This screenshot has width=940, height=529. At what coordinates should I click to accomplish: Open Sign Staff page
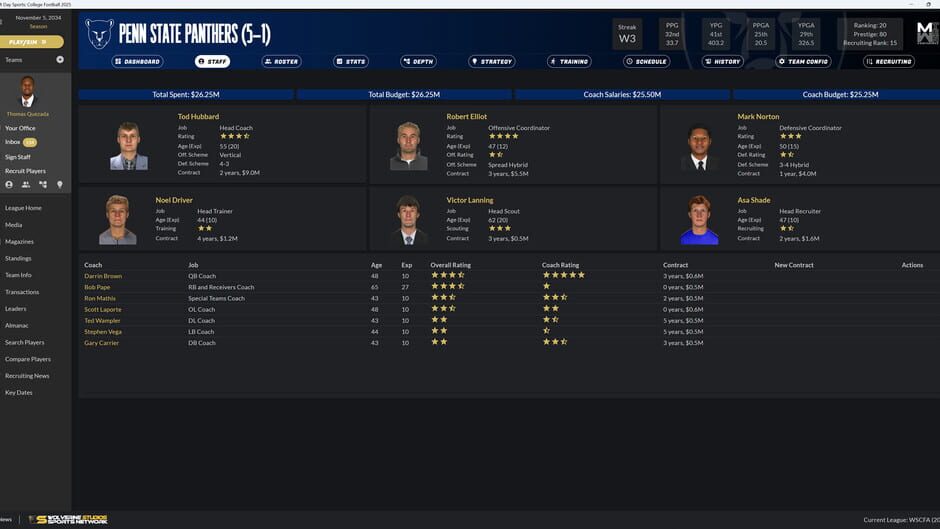(18, 157)
